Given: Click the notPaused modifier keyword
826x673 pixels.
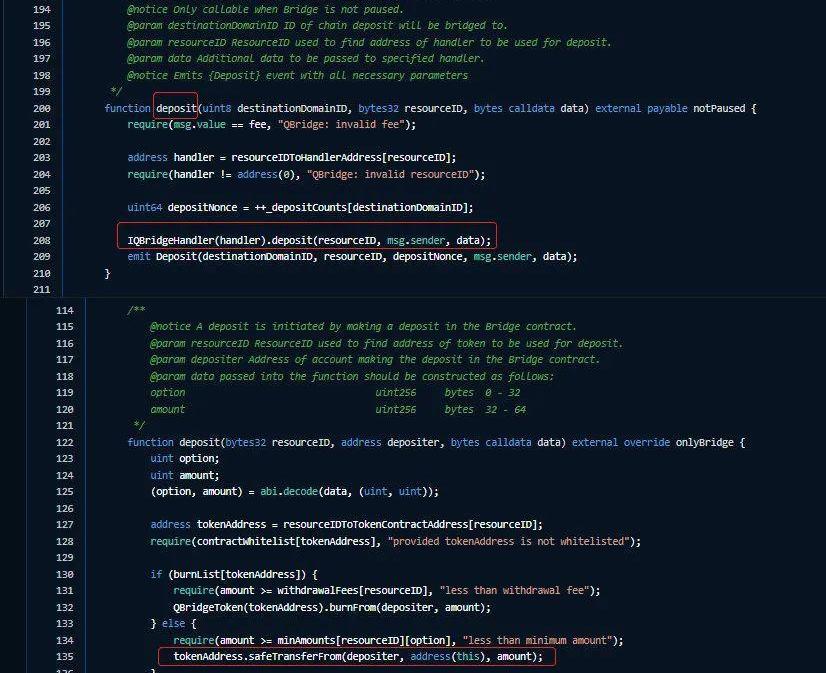Looking at the screenshot, I should (x=720, y=108).
